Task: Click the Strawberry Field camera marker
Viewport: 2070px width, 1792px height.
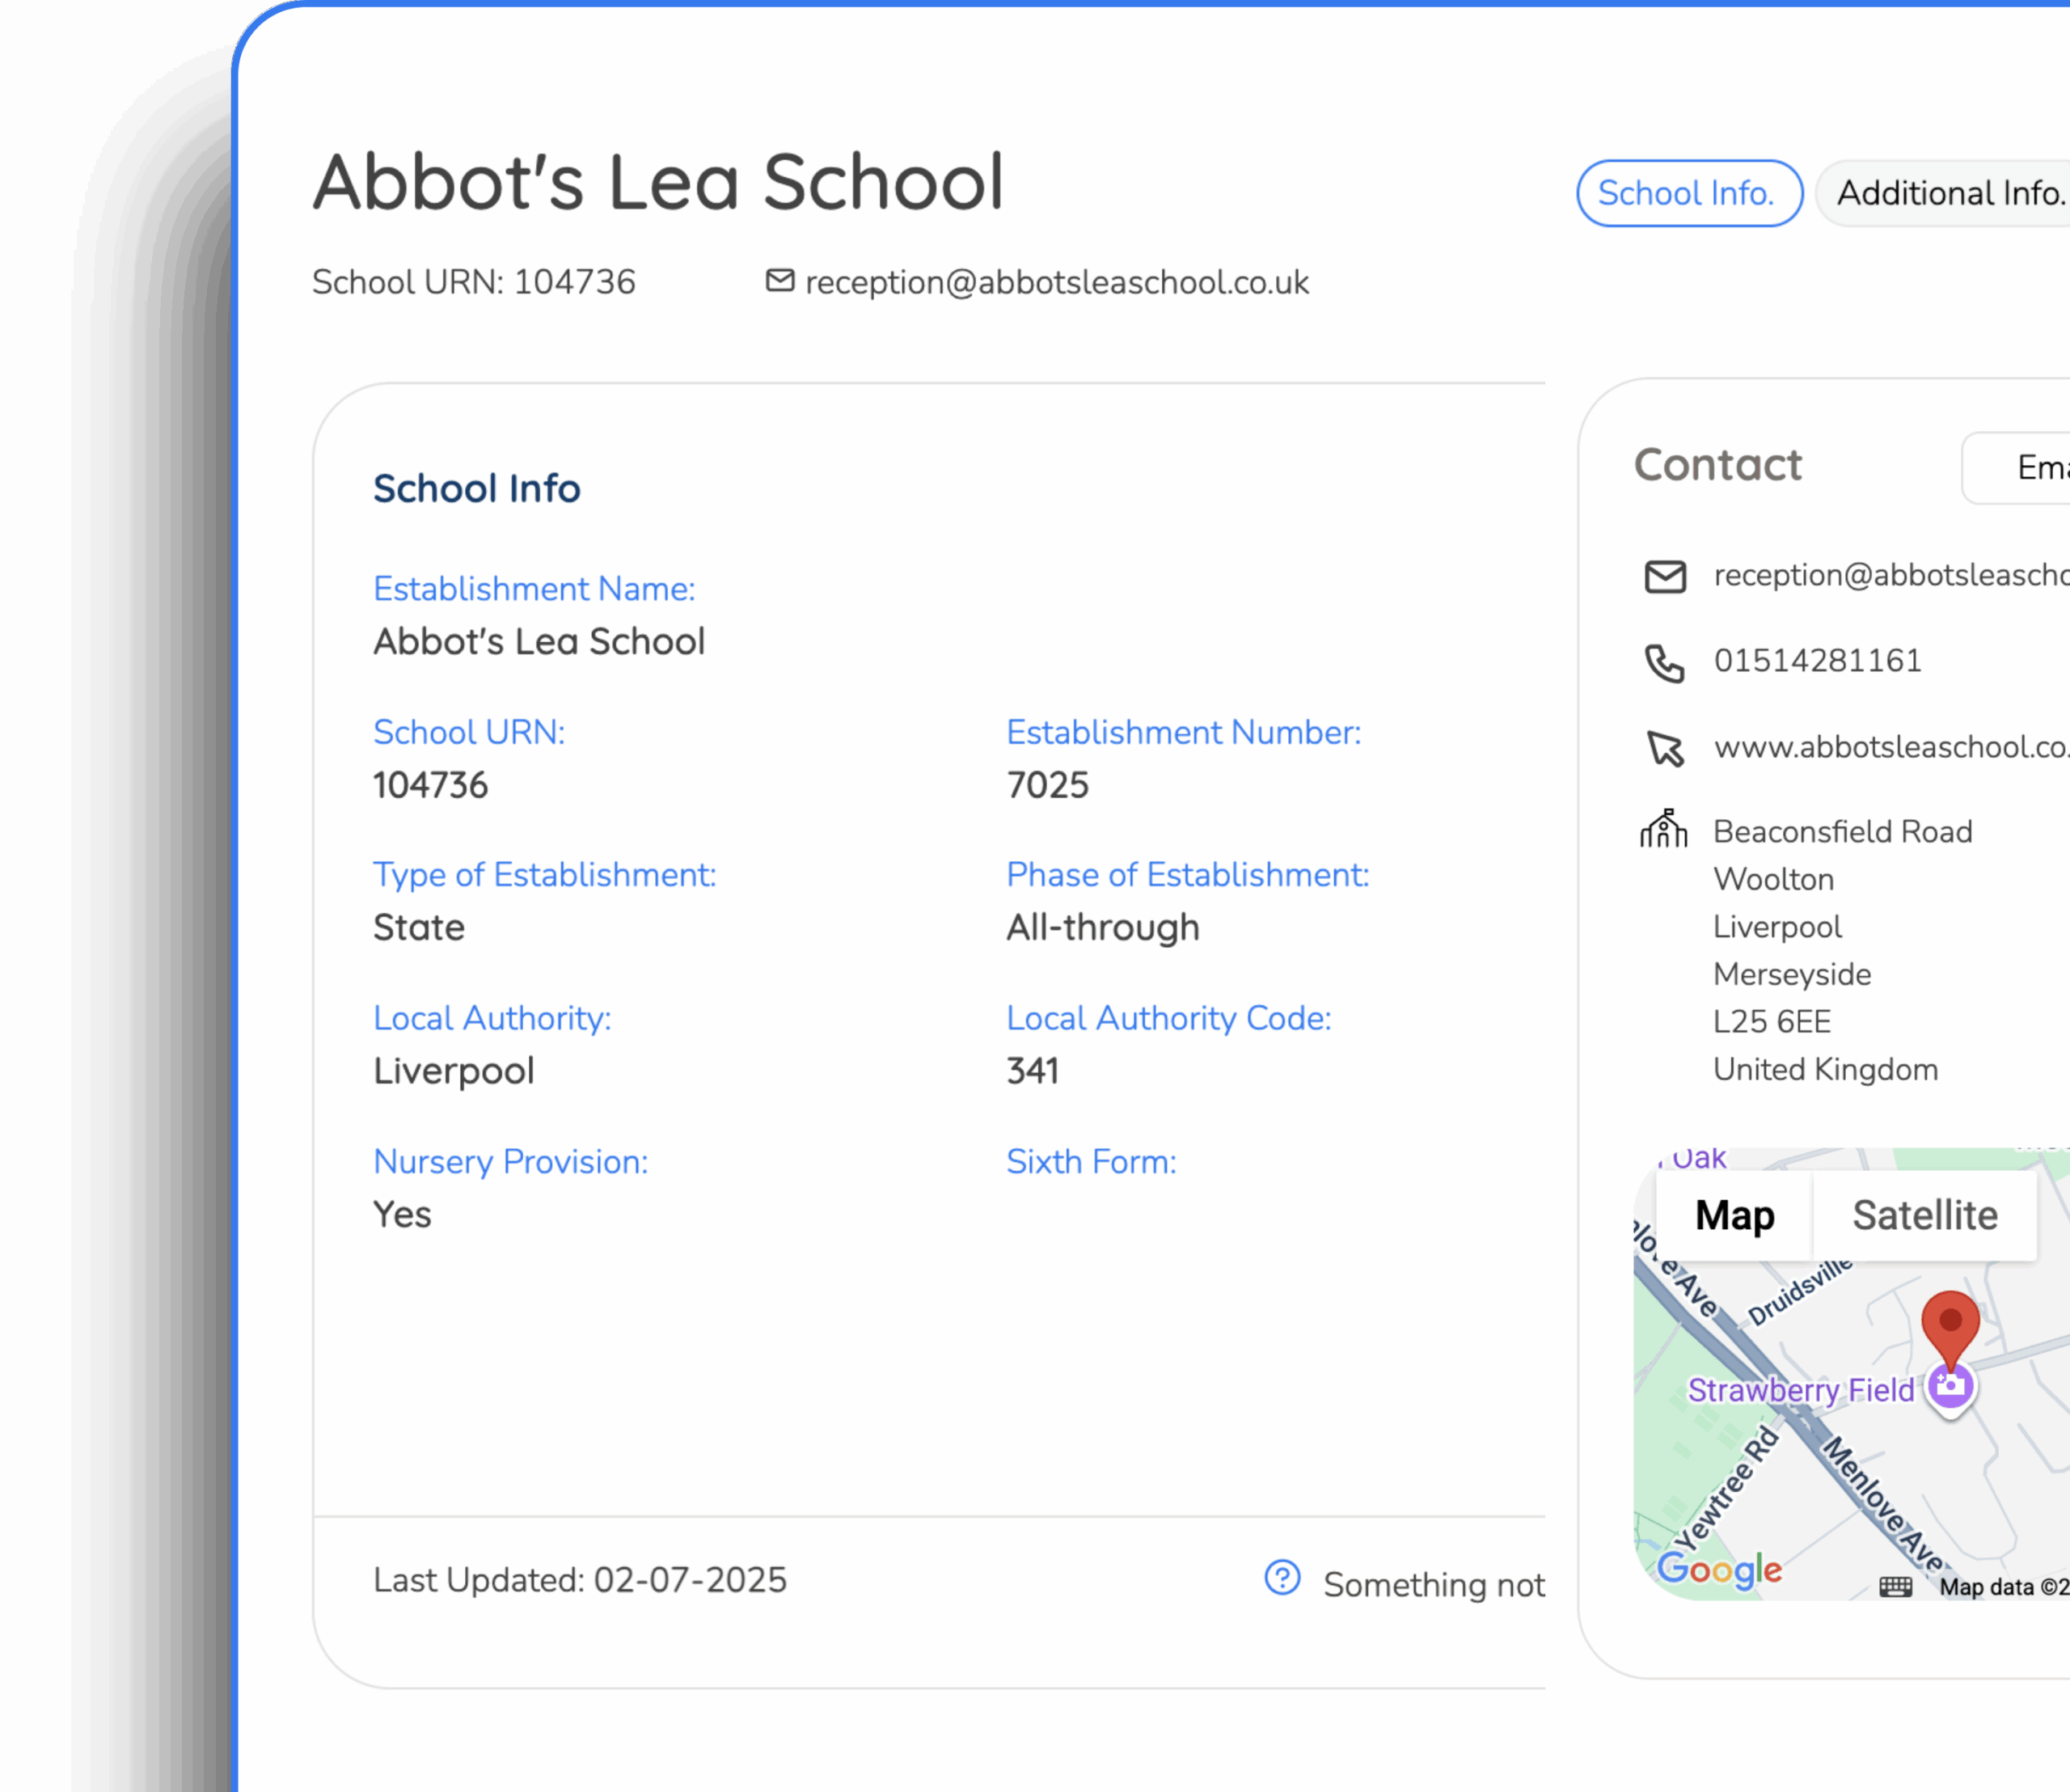Action: pos(1950,1387)
